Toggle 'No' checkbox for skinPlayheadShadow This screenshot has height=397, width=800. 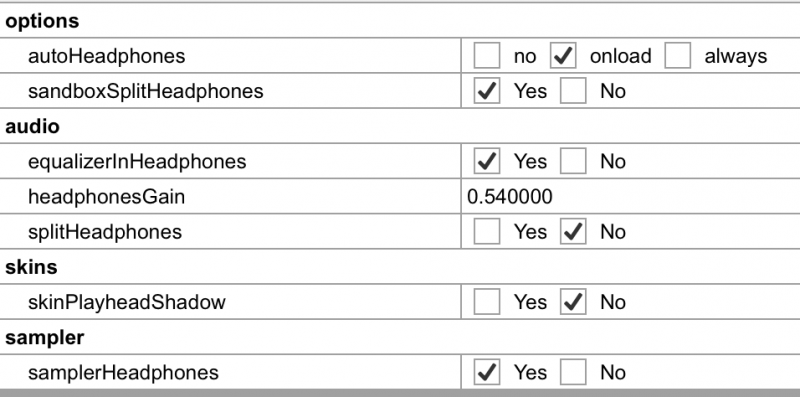[x=573, y=302]
